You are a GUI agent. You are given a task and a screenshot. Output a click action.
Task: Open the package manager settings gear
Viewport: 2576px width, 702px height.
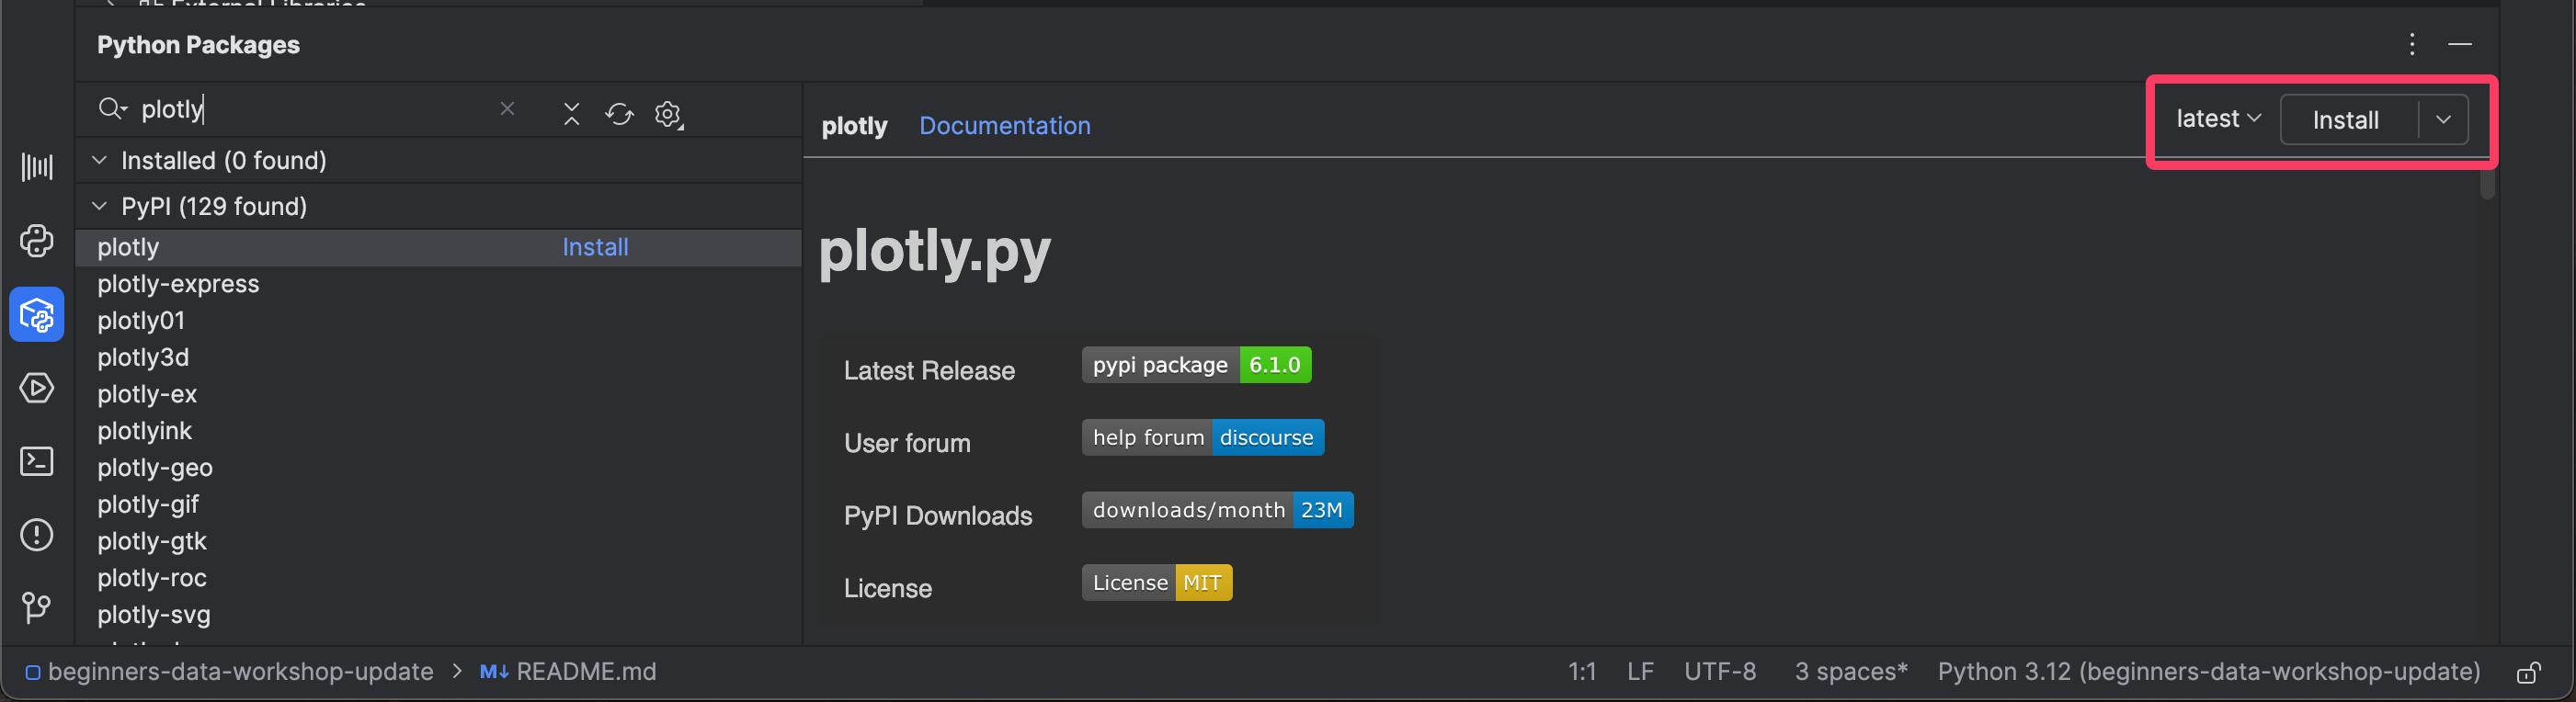point(668,114)
